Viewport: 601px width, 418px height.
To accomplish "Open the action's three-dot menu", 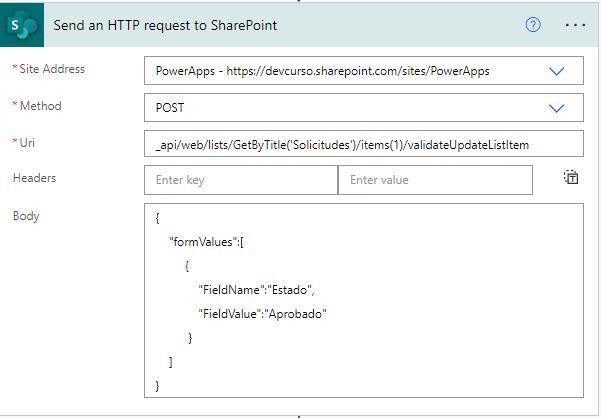I will (575, 25).
